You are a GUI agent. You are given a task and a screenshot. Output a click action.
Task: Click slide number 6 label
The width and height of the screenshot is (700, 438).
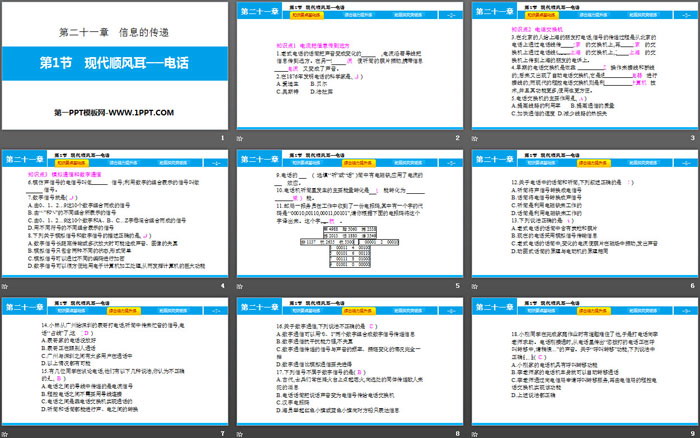point(692,286)
